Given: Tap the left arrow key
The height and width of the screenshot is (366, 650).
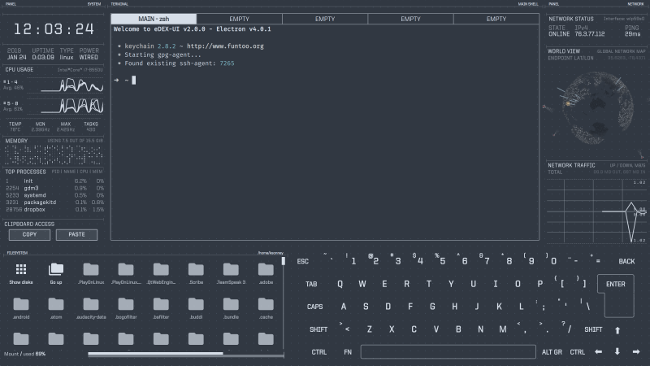Looking at the screenshot, I should [x=598, y=352].
